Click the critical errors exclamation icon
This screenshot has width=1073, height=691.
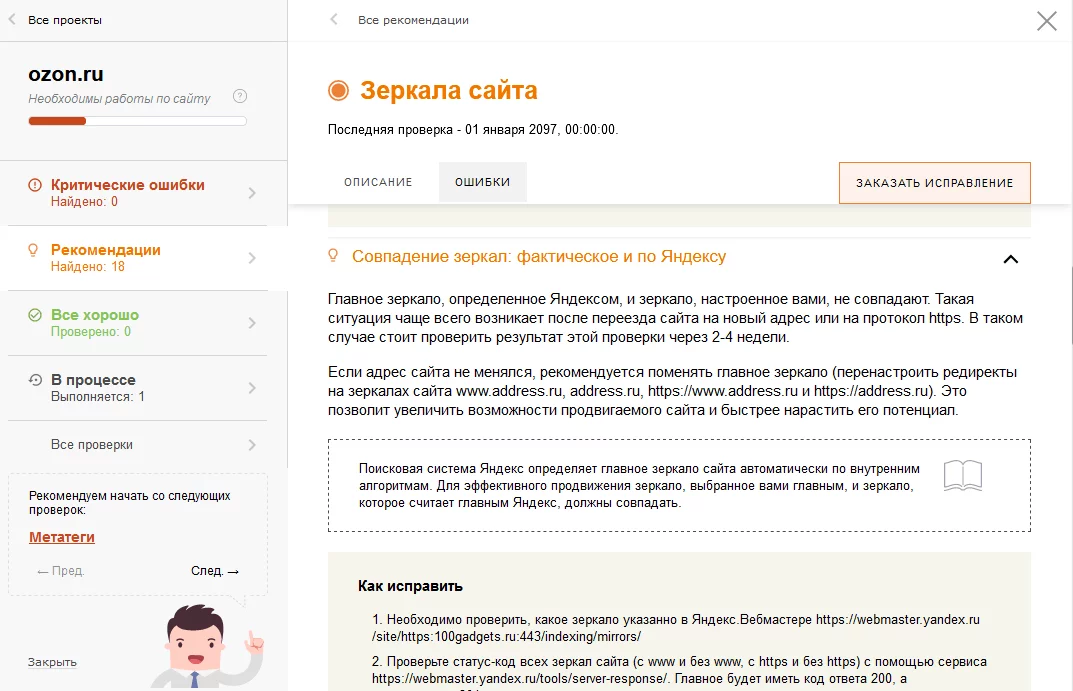tap(34, 185)
